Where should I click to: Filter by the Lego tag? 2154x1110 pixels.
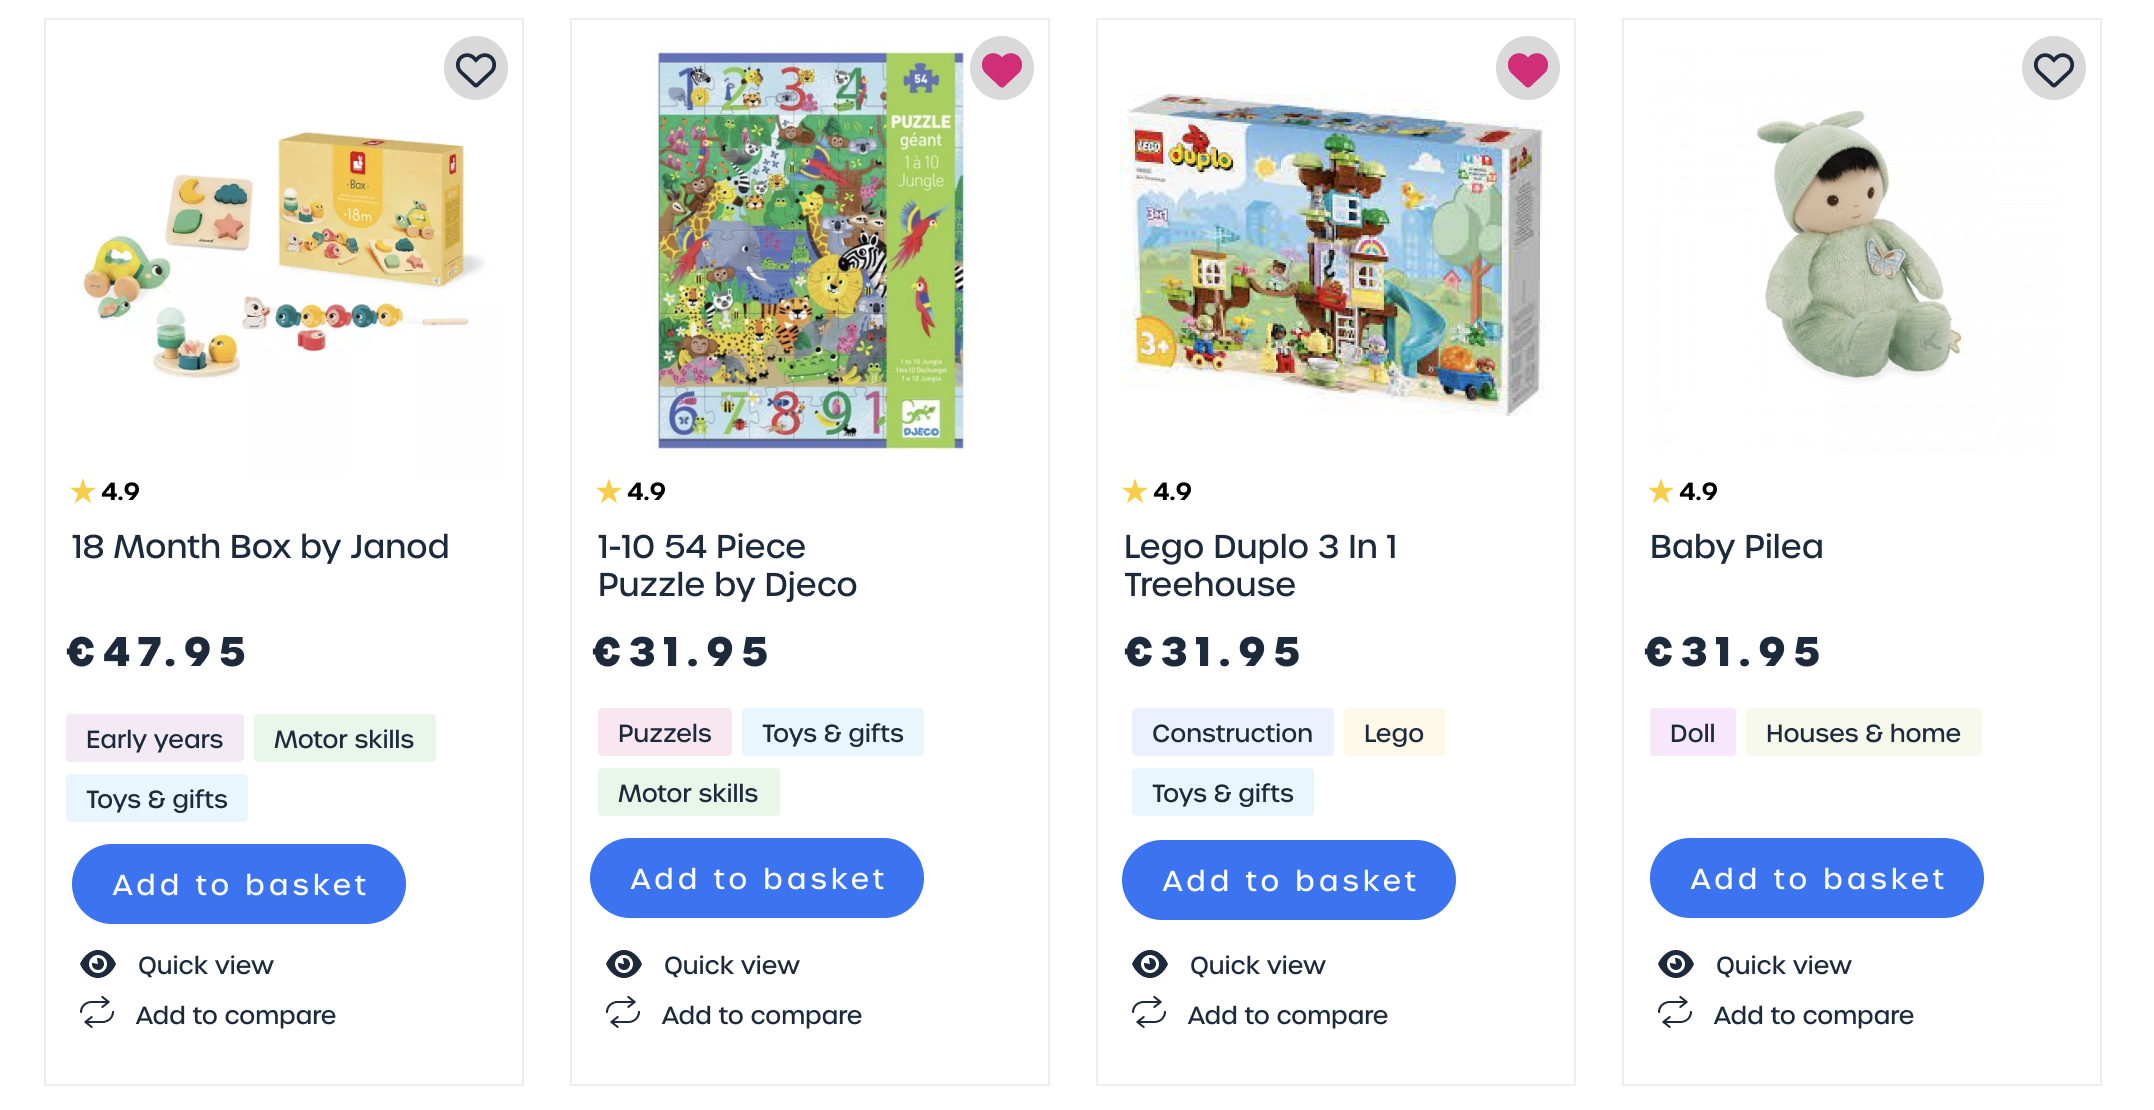1394,732
